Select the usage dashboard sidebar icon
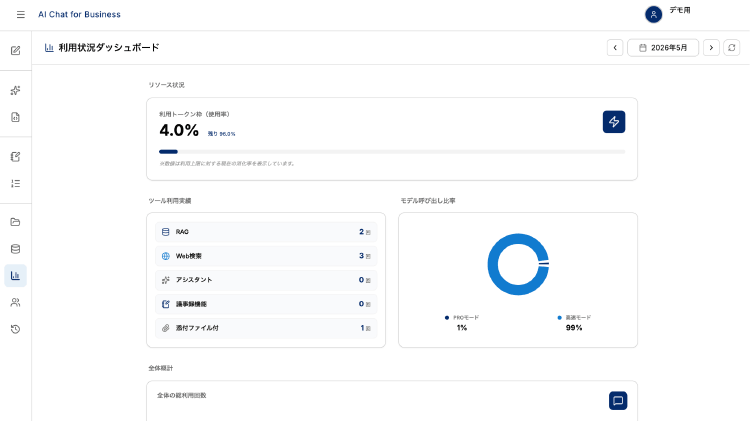 pyautogui.click(x=15, y=276)
